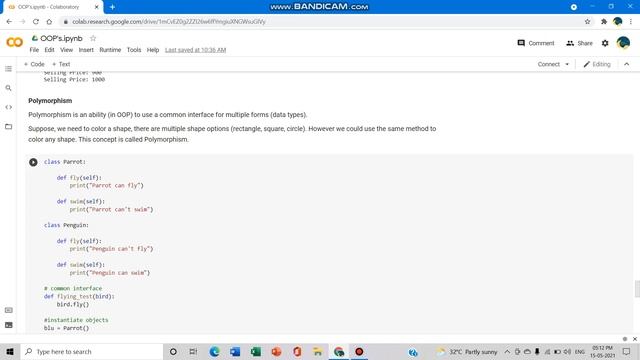The height and width of the screenshot is (360, 640).
Task: Open a new browser tab
Action: coord(112,7)
